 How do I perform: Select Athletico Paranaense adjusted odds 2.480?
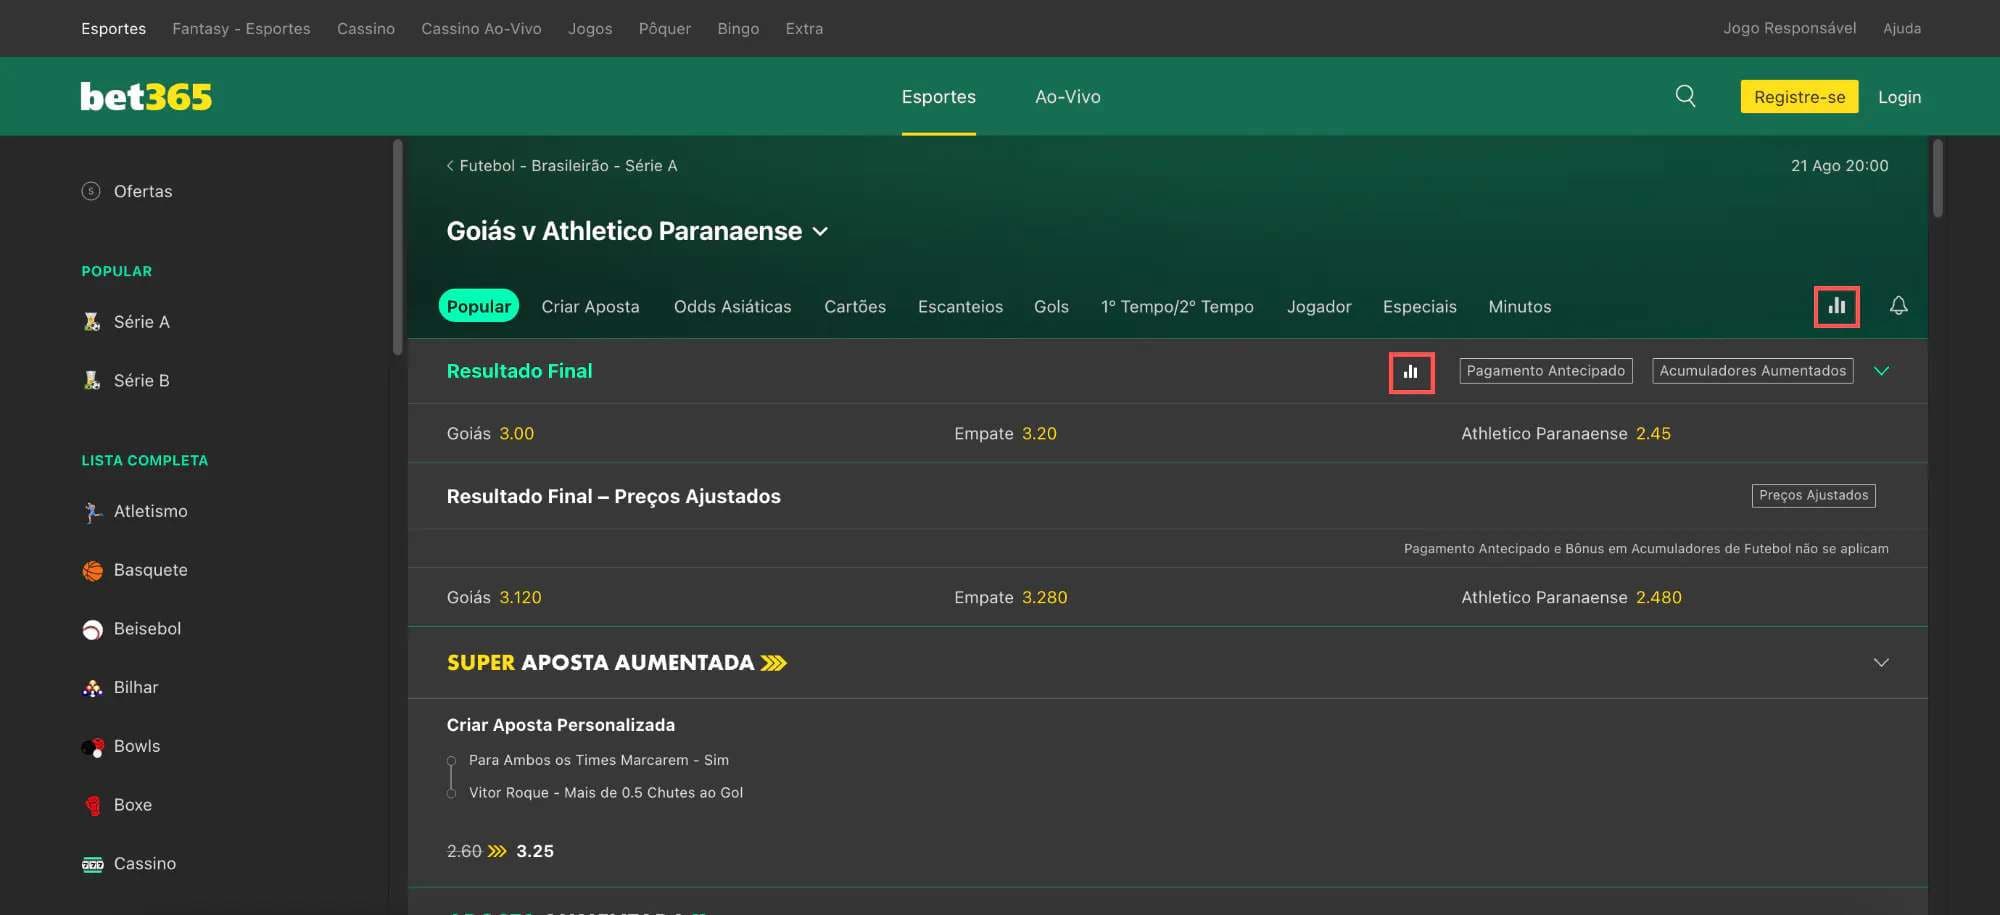point(1571,598)
